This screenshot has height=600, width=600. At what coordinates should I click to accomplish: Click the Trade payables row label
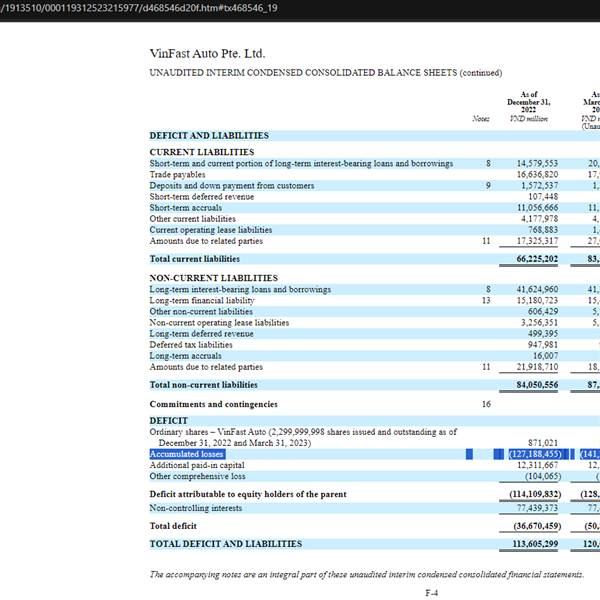click(x=177, y=174)
